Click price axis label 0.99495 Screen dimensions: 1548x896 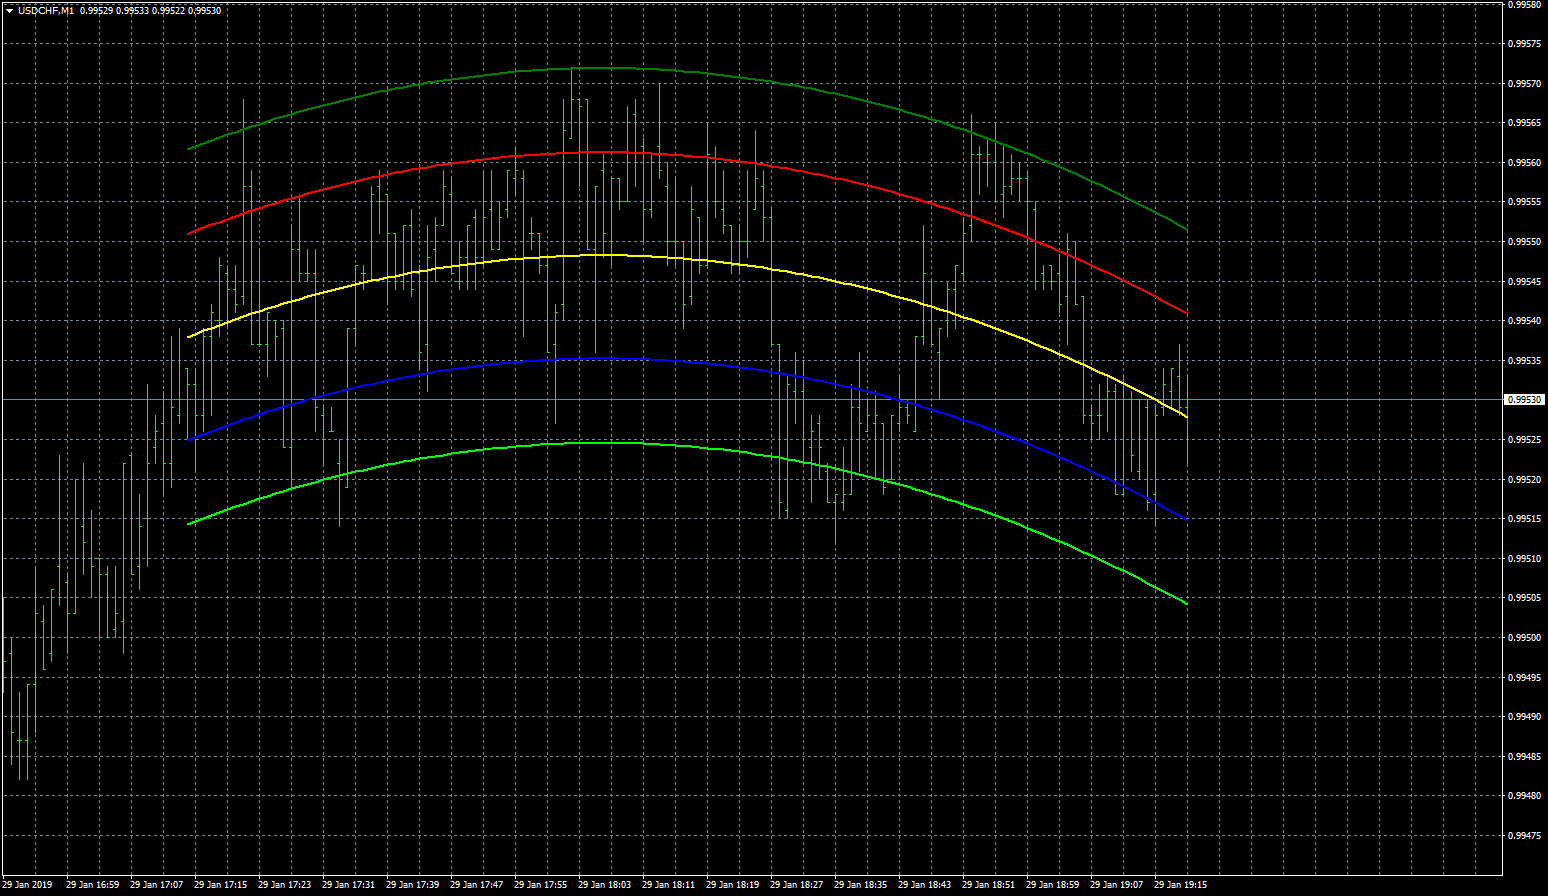click(x=1524, y=678)
